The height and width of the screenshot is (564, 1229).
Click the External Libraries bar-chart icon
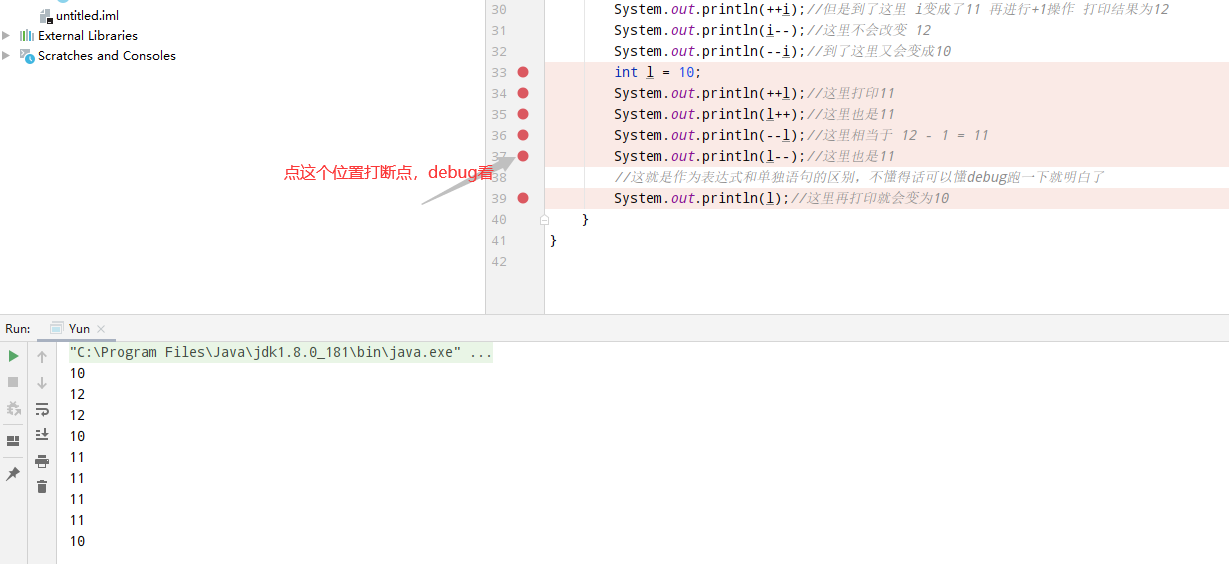[27, 35]
